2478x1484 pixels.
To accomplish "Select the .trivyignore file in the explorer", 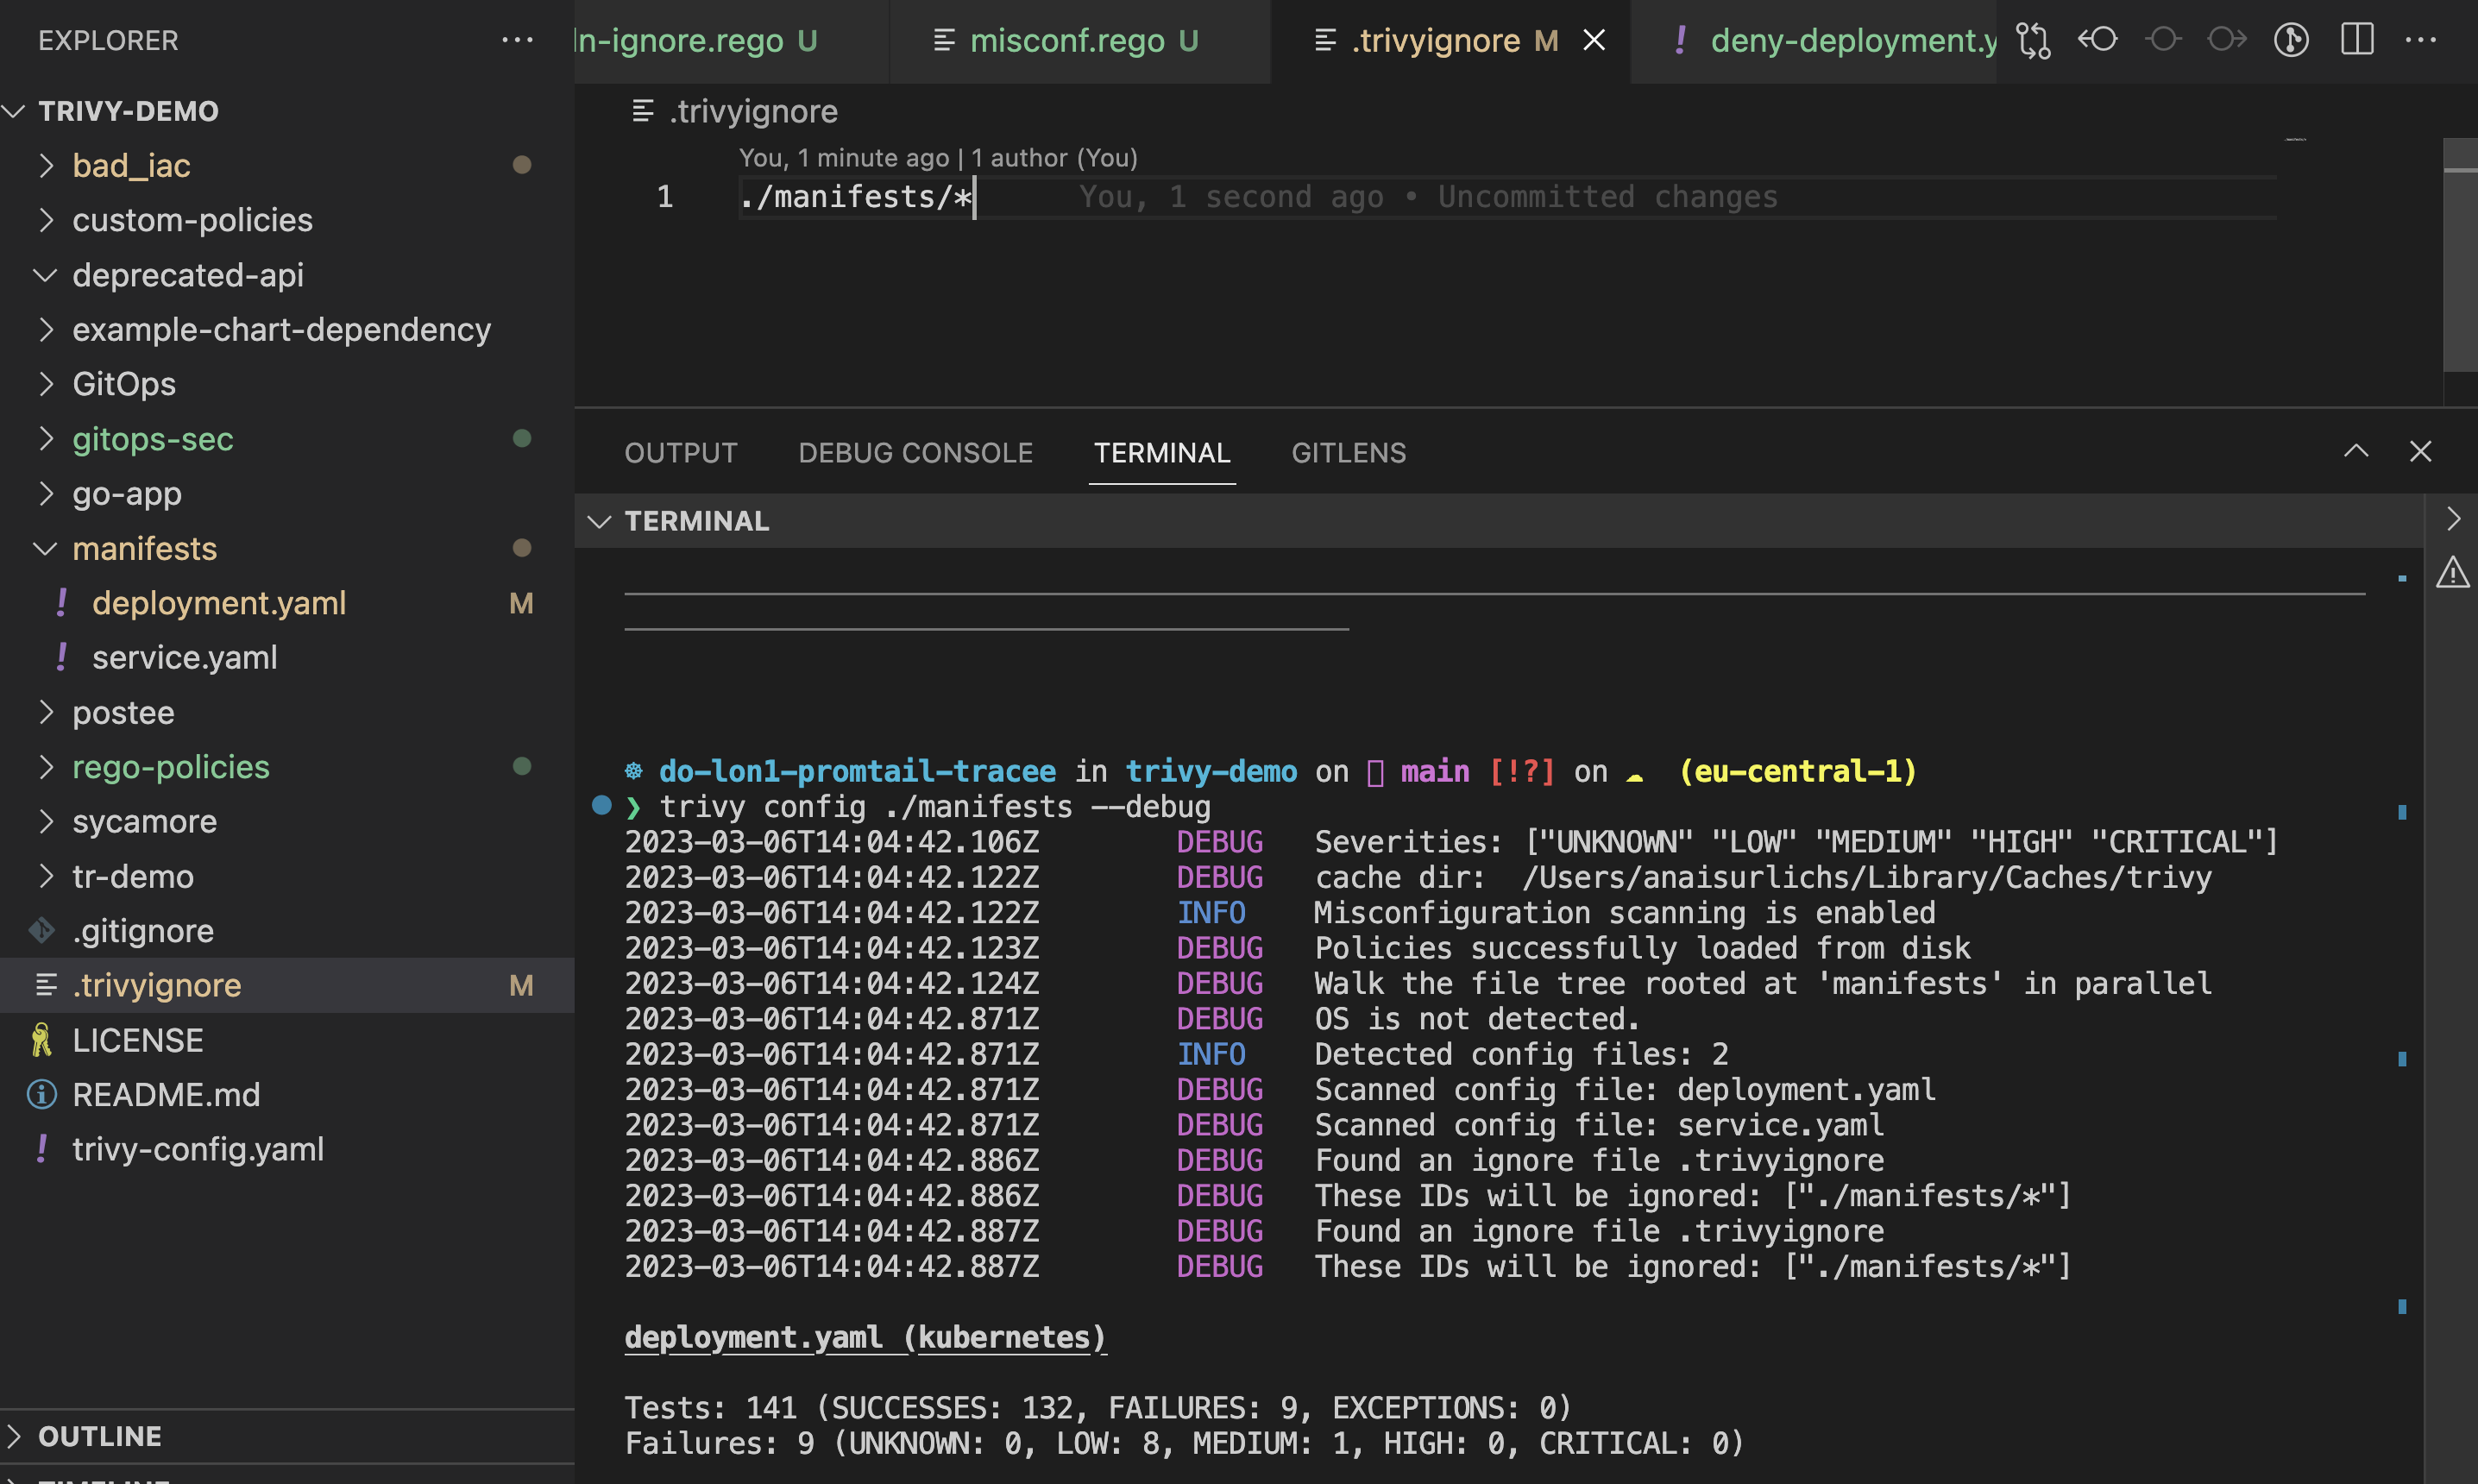I will (x=286, y=986).
